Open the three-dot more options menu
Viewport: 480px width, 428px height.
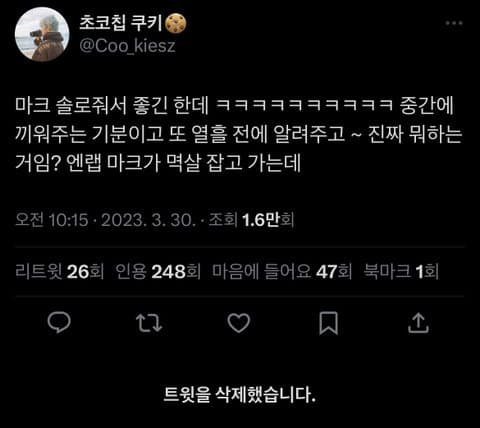[x=454, y=23]
